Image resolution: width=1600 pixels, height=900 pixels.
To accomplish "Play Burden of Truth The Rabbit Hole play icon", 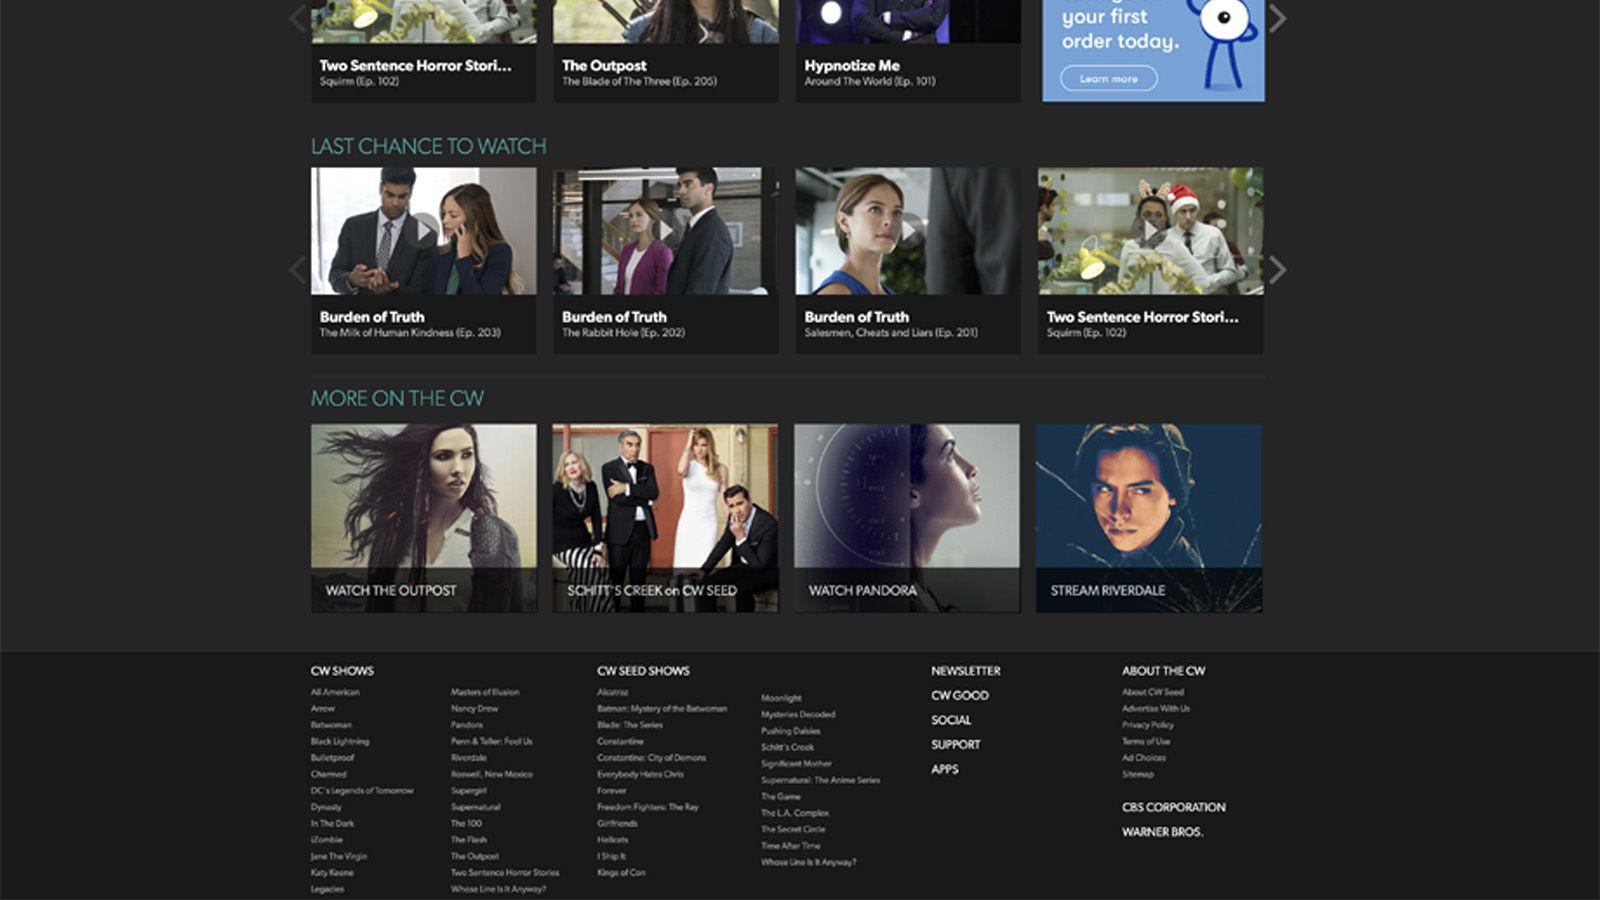I will 665,231.
